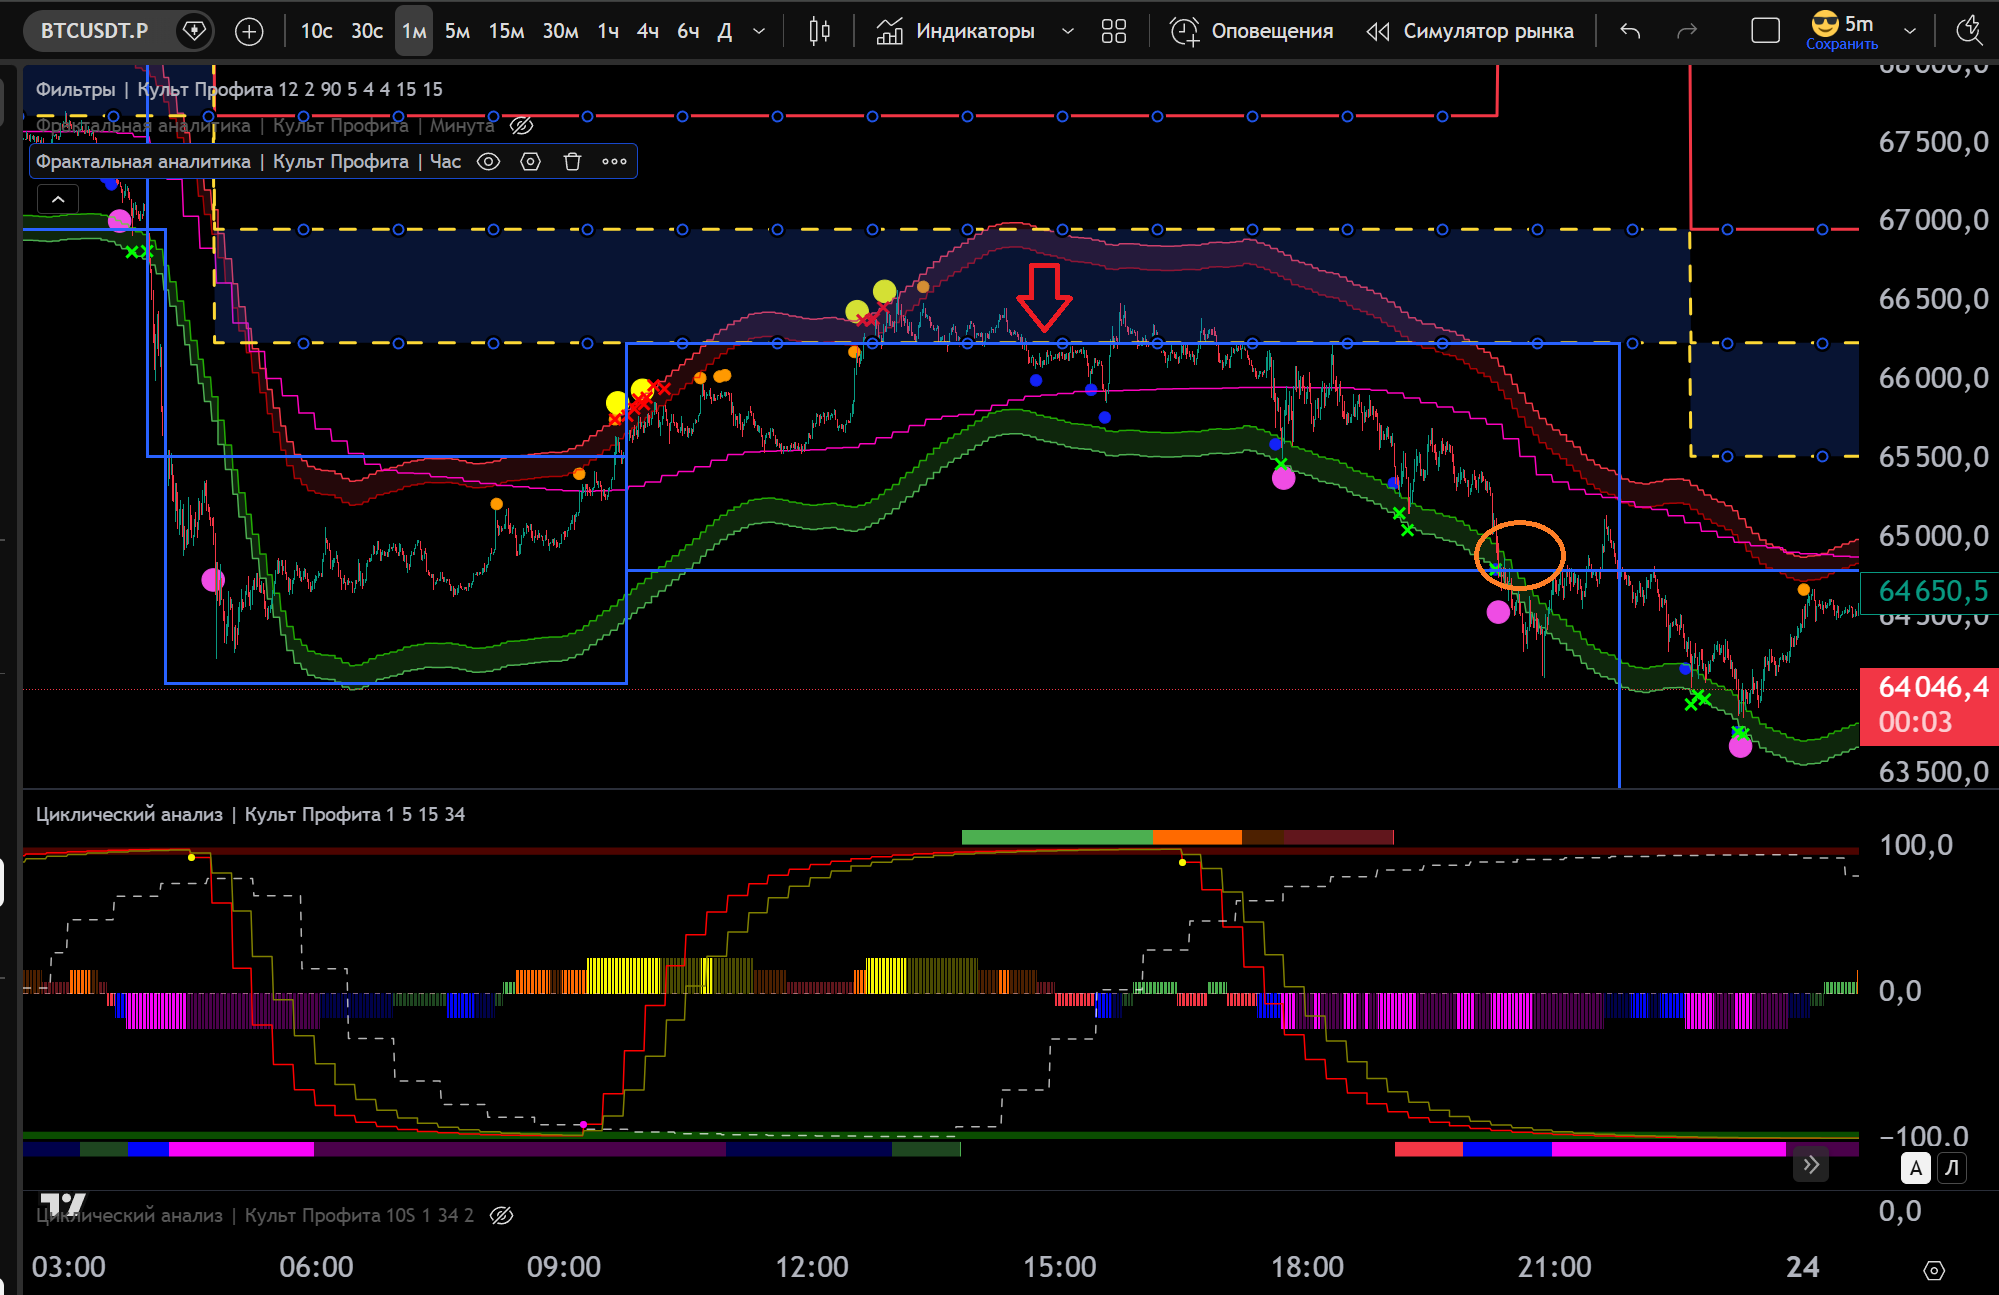Delete the Fractal analytics hourly indicator
The image size is (1999, 1295).
point(572,162)
